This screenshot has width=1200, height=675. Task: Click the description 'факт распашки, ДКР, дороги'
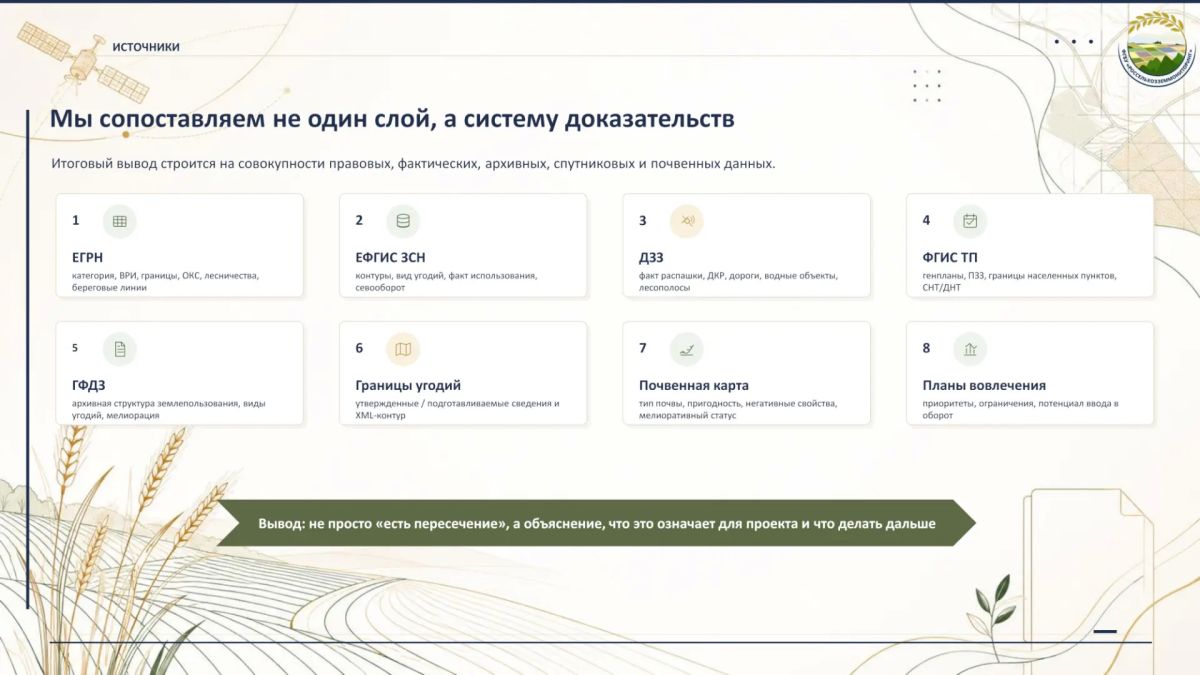pos(738,281)
